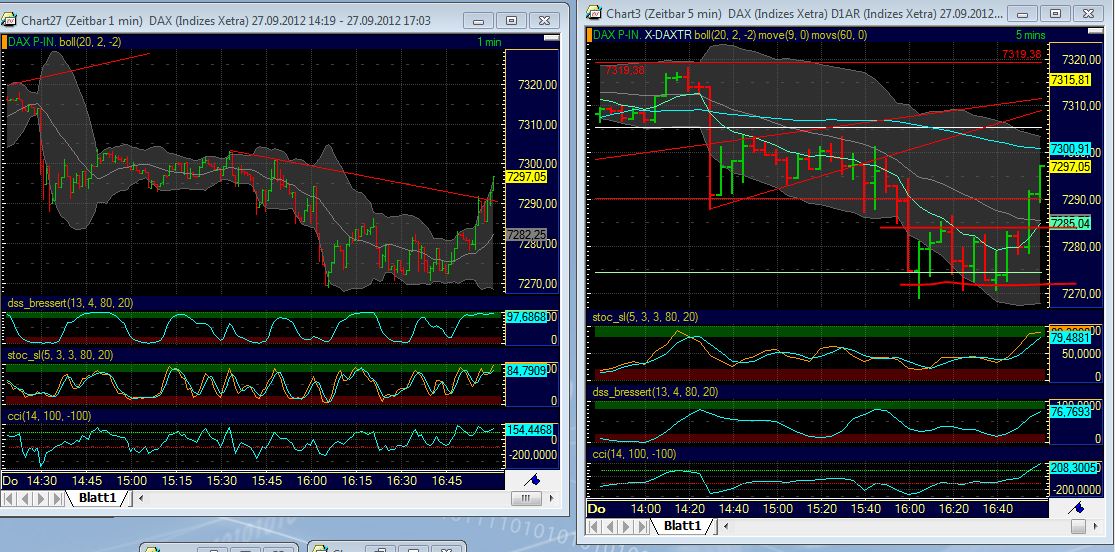Click the Chart27 horizontal scrollbar thumb
The height and width of the screenshot is (552, 1115).
pyautogui.click(x=526, y=499)
